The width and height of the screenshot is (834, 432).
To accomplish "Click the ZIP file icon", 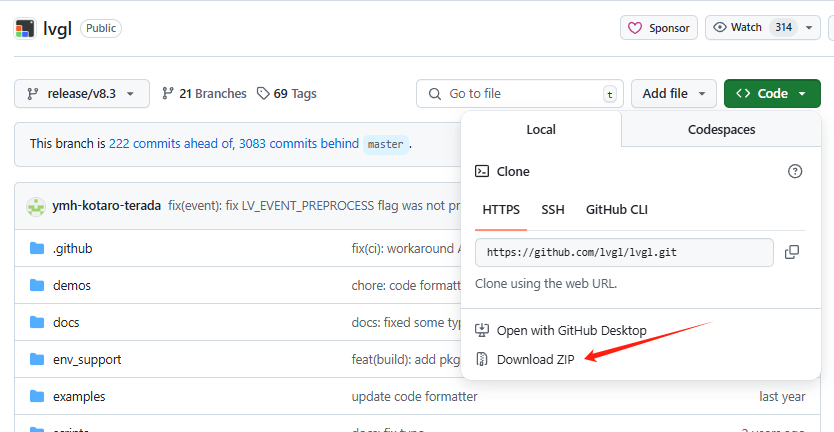I will coord(482,360).
